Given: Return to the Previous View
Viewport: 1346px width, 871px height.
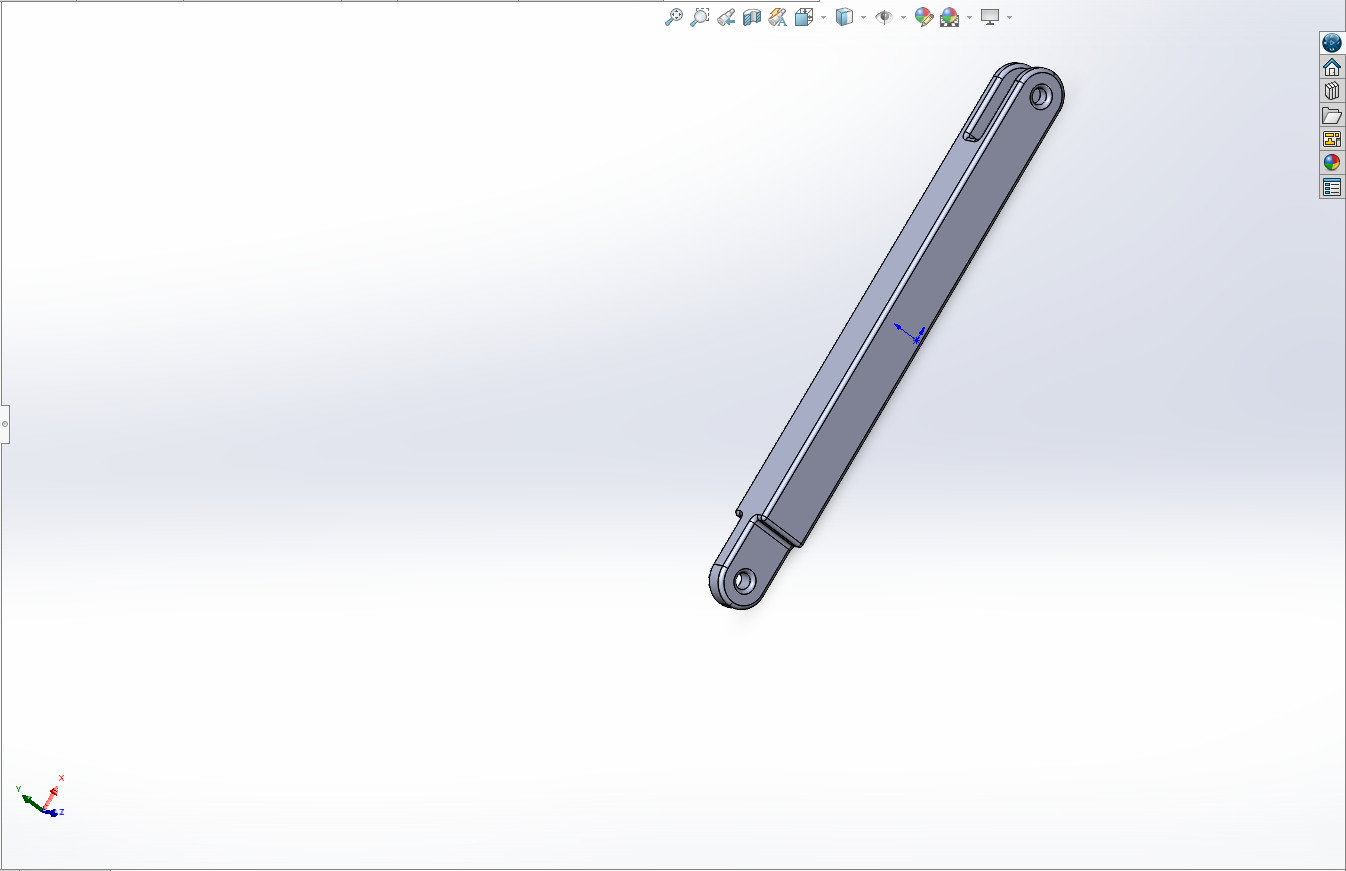Looking at the screenshot, I should 726,17.
